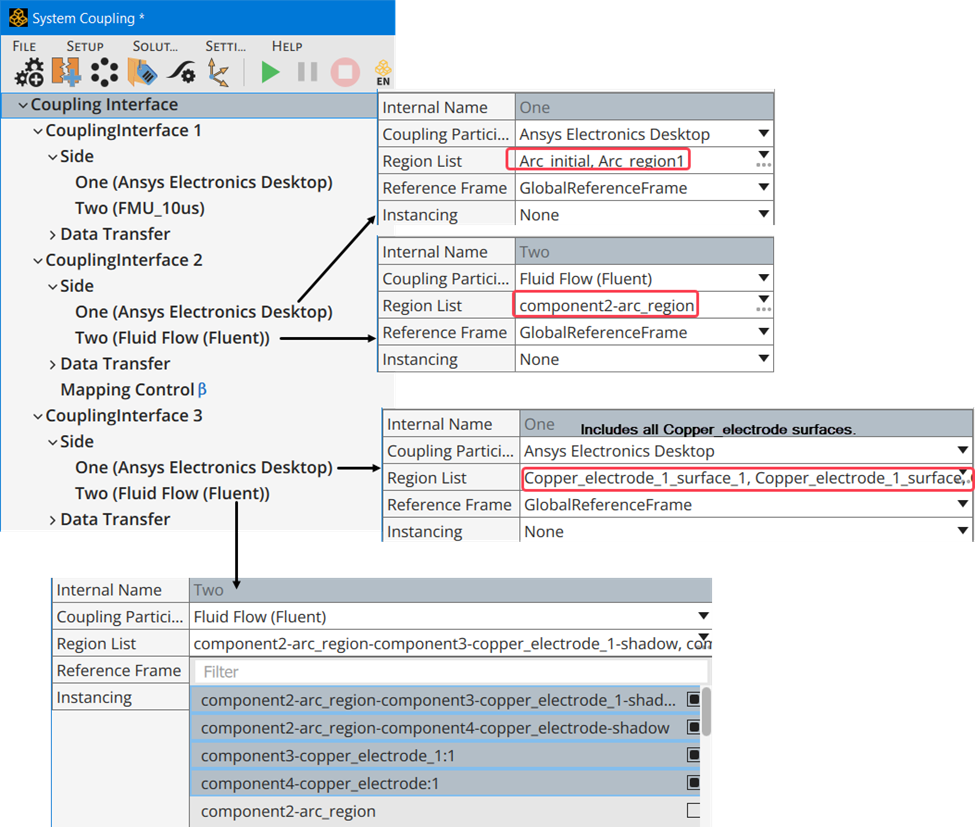The image size is (975, 827).
Task: Select Two (FMU_10us) in the tree
Action: pos(139,208)
